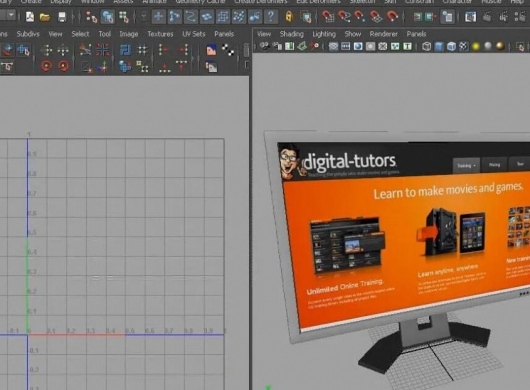Rotate UVs clockwise with right red spiral
The image size is (530, 390).
point(63,66)
